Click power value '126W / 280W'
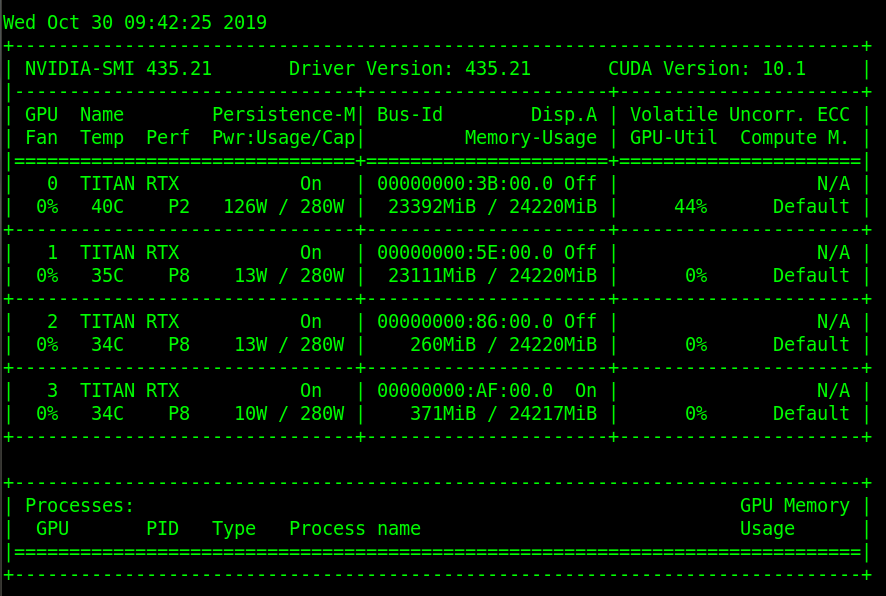This screenshot has width=886, height=596. point(284,207)
